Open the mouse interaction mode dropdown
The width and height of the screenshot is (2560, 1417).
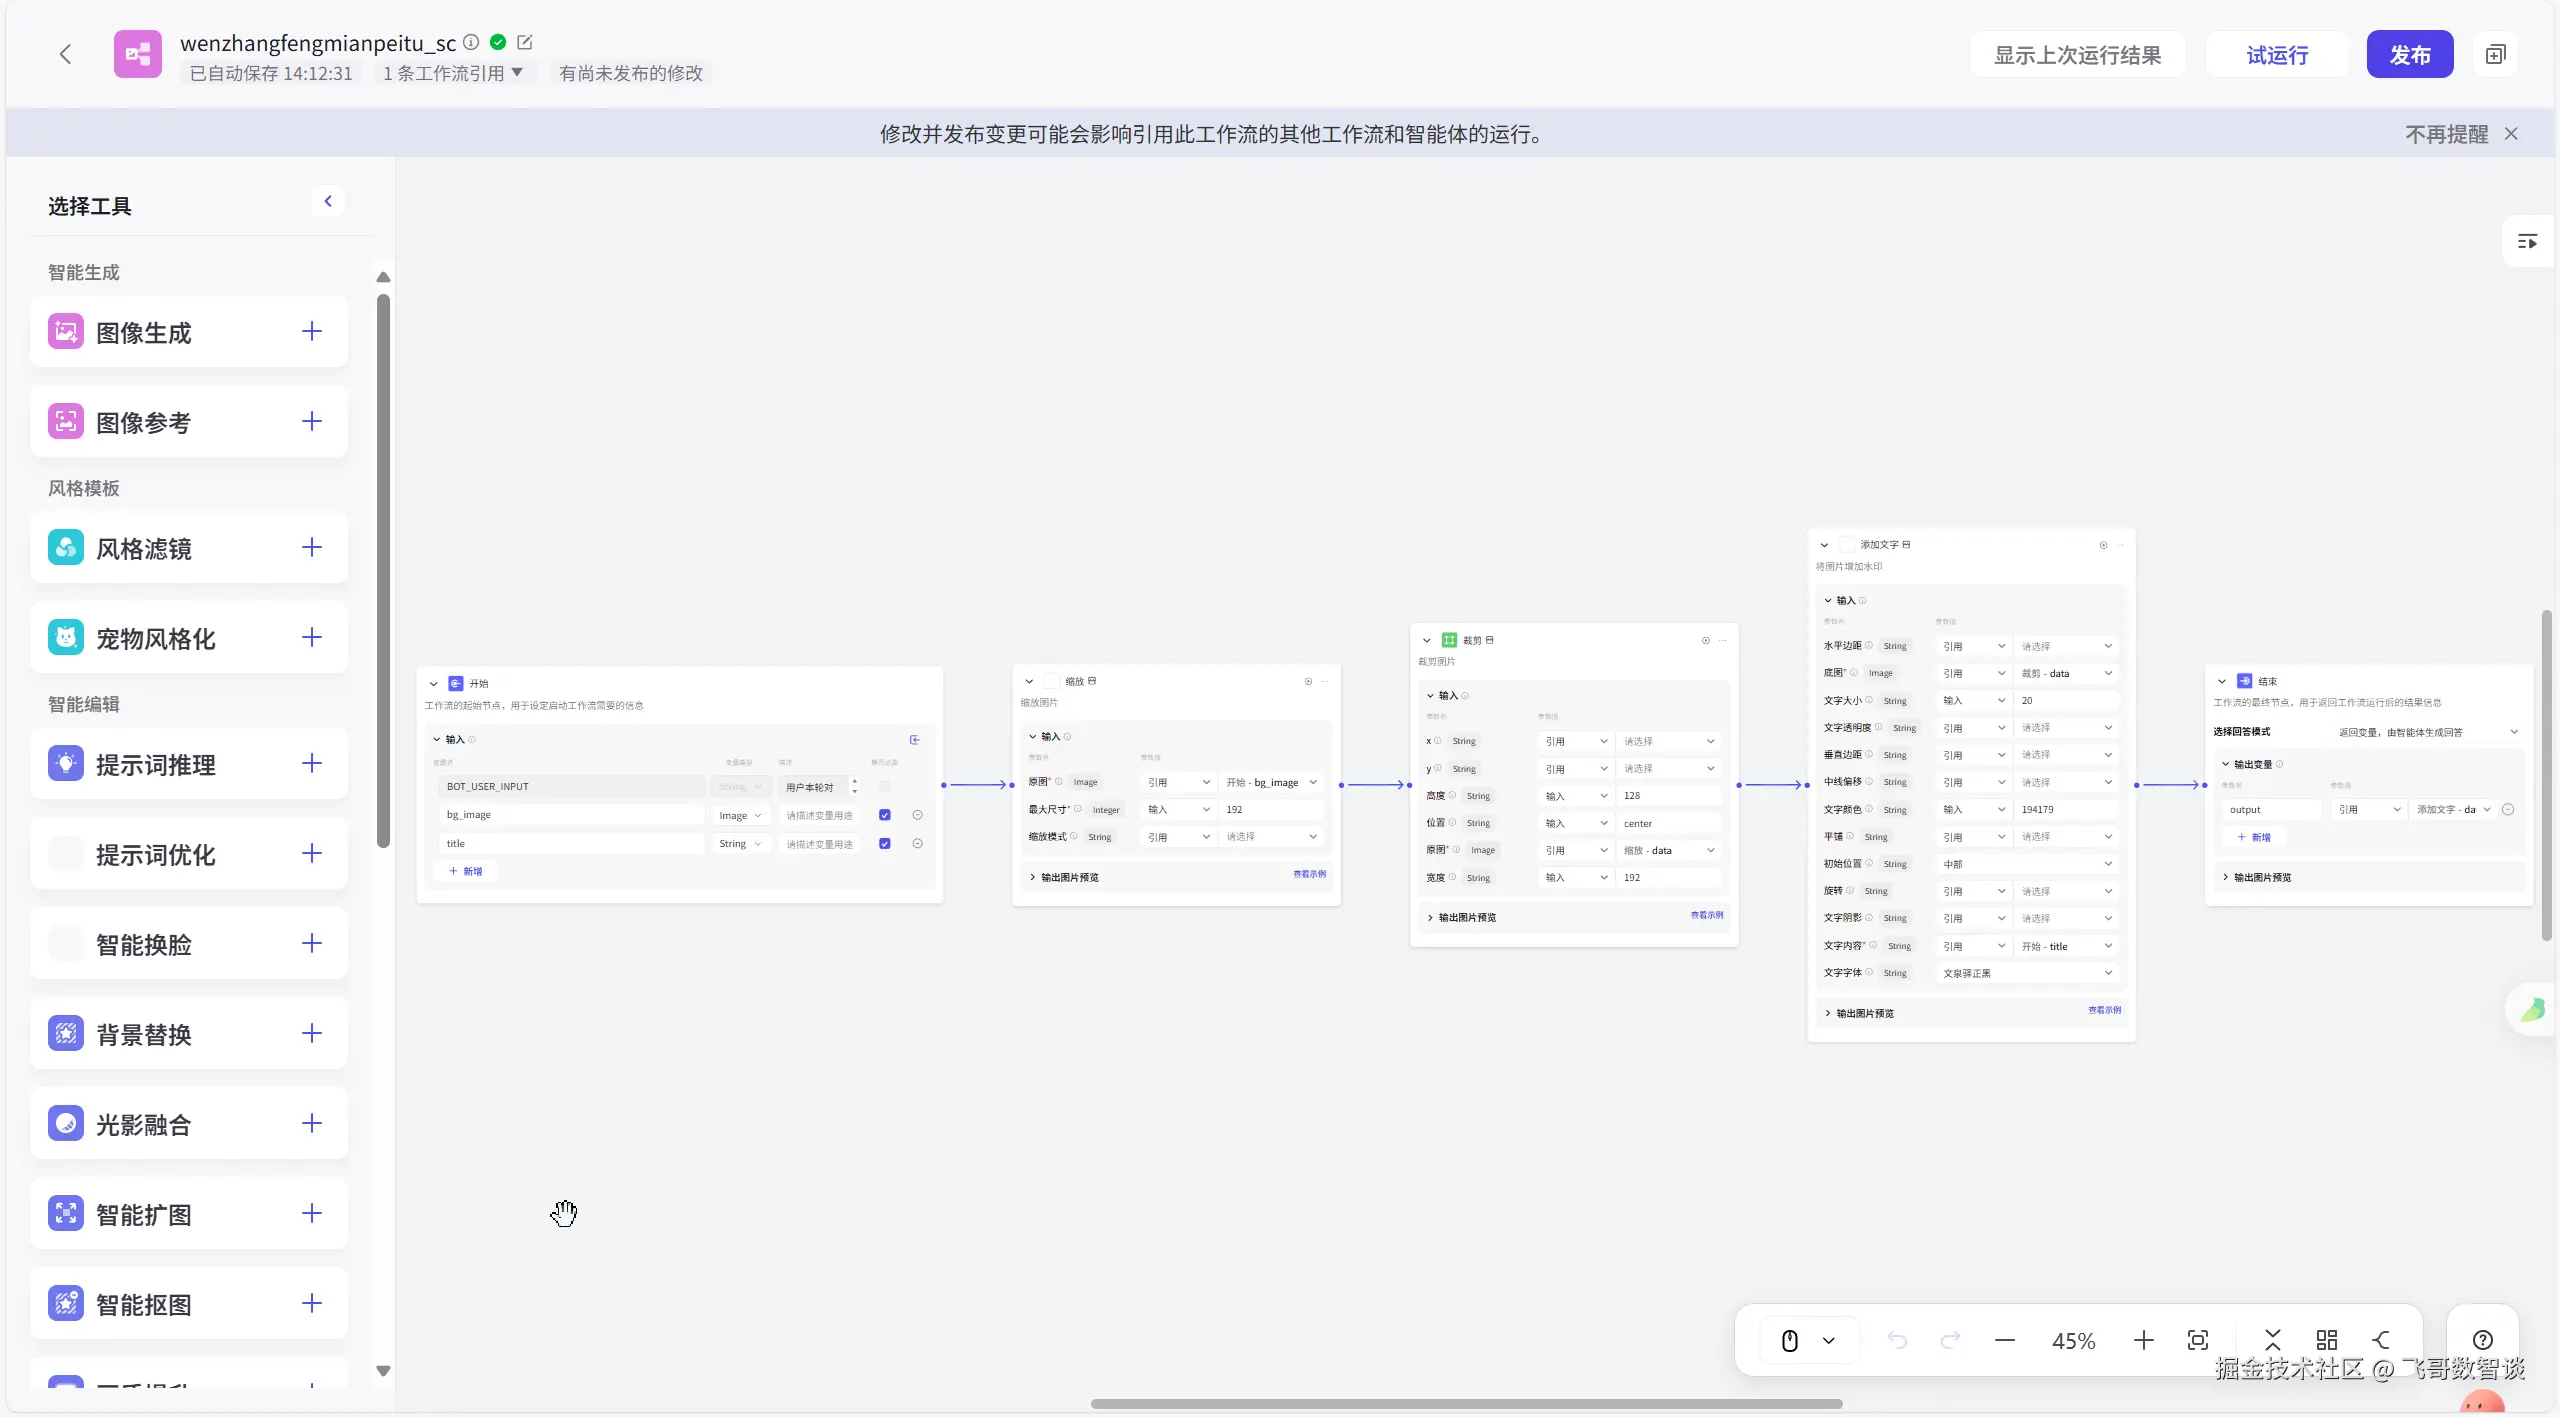(1829, 1340)
